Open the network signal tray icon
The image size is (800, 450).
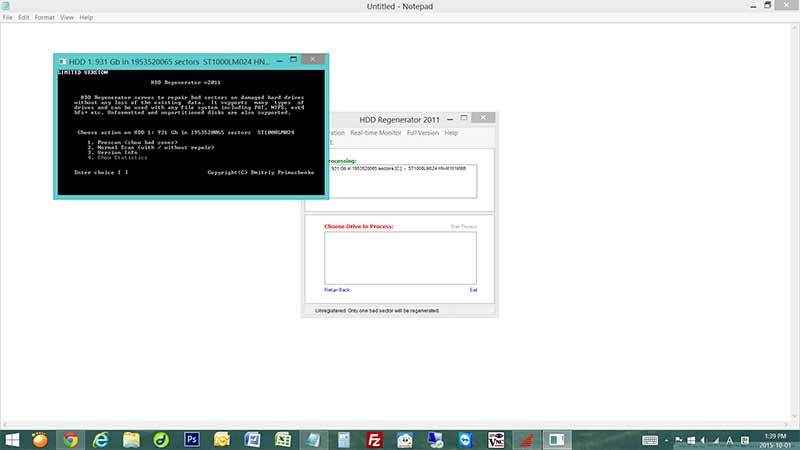716,440
